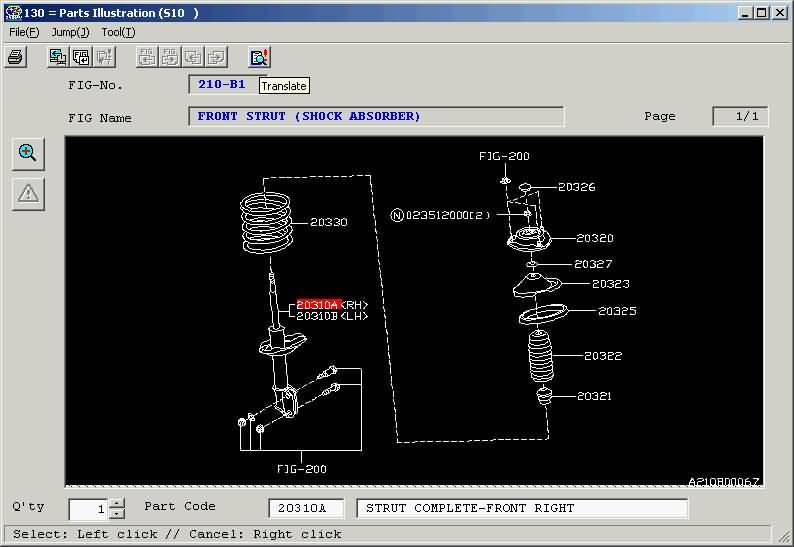The width and height of the screenshot is (794, 547).
Task: Click the printer icon in the toolbar
Action: click(x=15, y=57)
